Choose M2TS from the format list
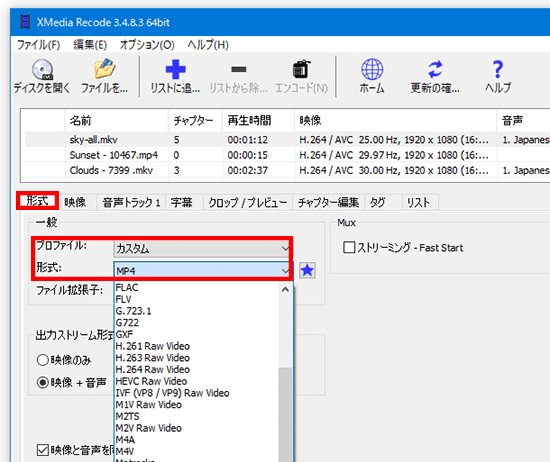This screenshot has width=550, height=462. click(x=197, y=416)
